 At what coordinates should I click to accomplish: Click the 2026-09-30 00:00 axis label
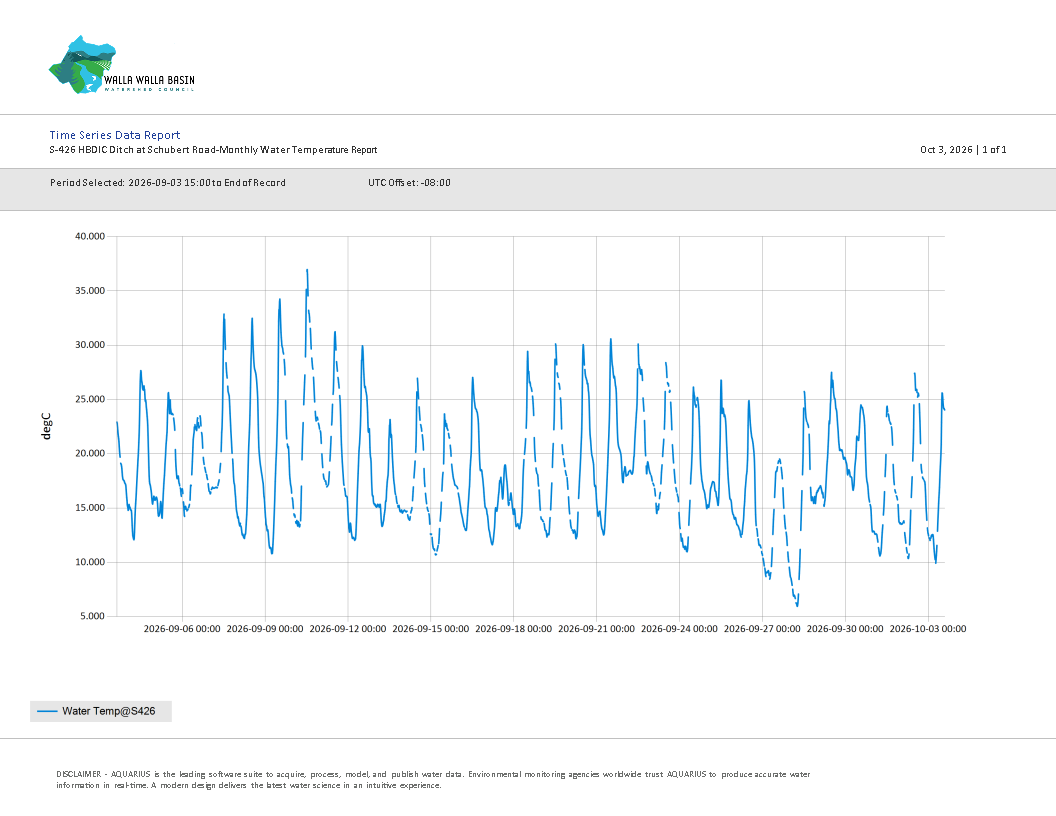point(845,628)
